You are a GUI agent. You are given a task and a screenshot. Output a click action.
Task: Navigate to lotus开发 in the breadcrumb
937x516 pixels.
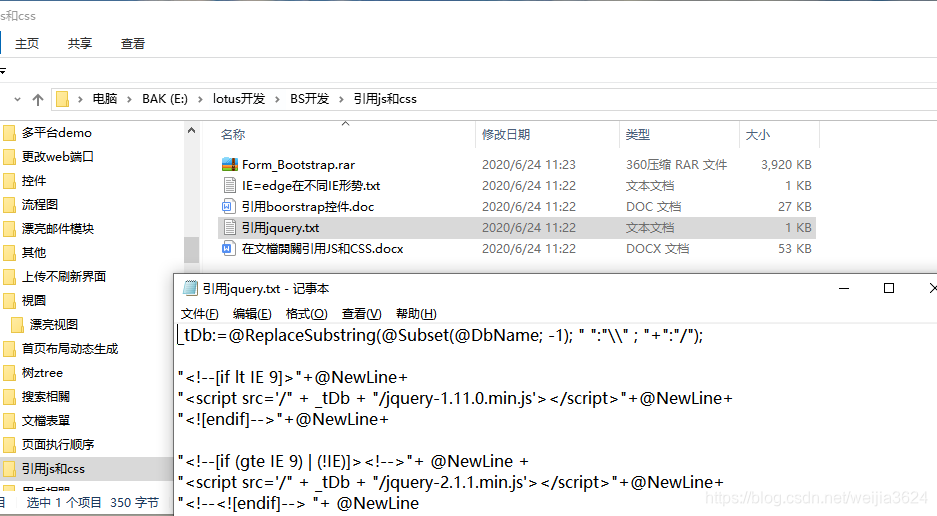239,99
